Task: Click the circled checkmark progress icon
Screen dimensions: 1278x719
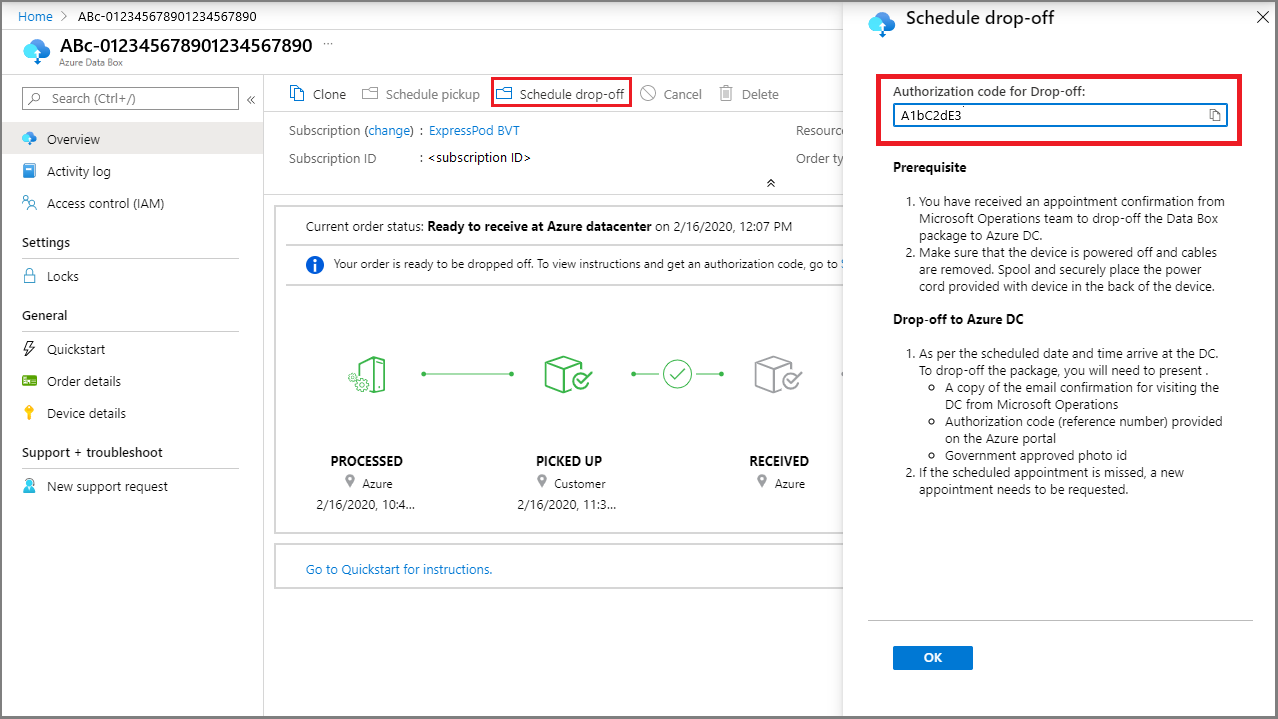Action: click(677, 374)
